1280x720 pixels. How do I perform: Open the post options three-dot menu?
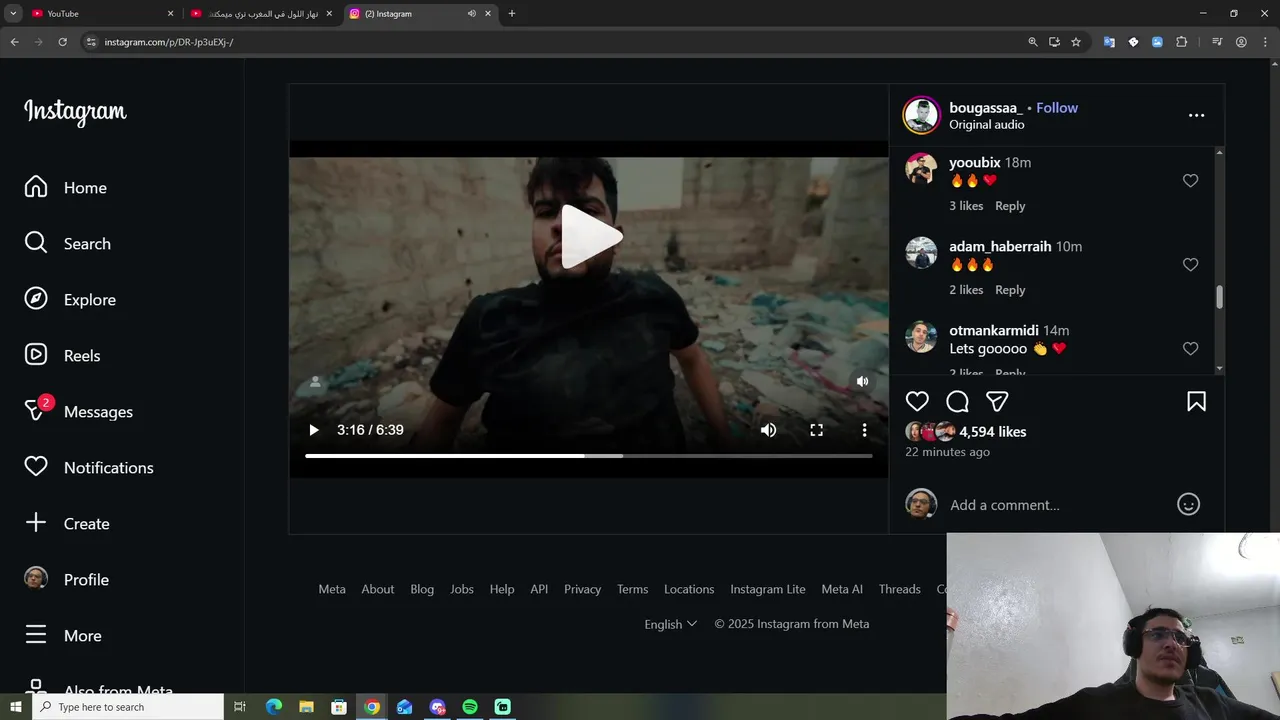click(1196, 116)
